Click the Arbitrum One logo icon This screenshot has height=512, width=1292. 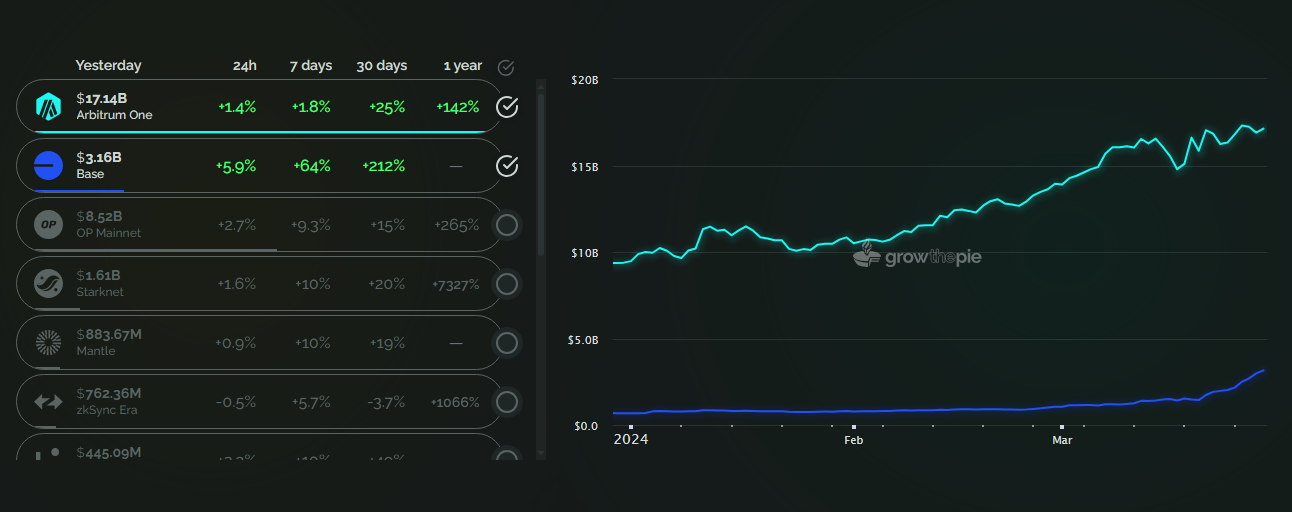point(48,106)
